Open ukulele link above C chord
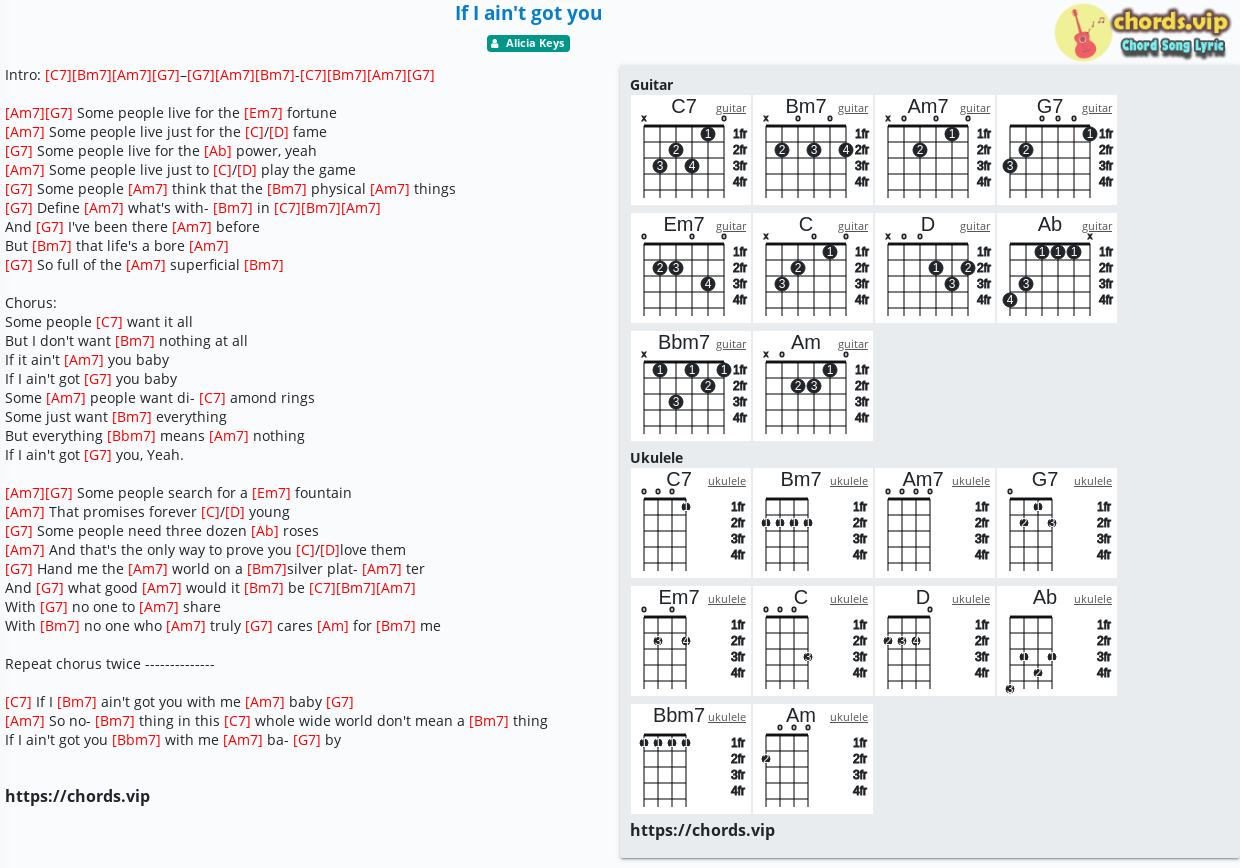The height and width of the screenshot is (868, 1240). coord(849,599)
